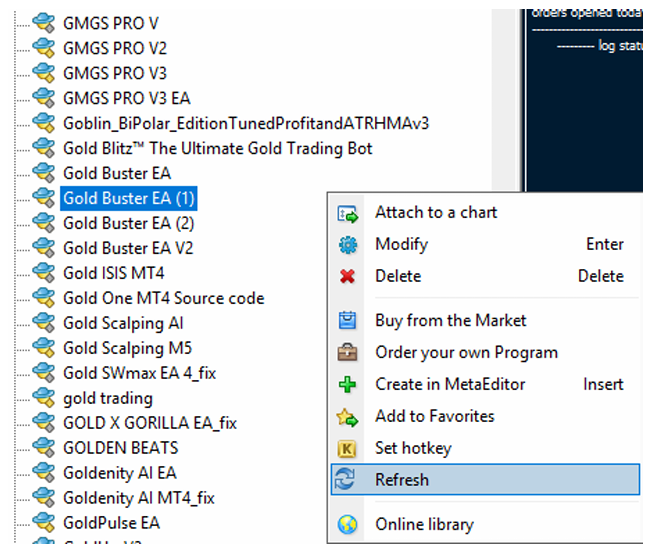Select Gold Blitz The Ultimate Gold Trading Bot

[x=217, y=148]
